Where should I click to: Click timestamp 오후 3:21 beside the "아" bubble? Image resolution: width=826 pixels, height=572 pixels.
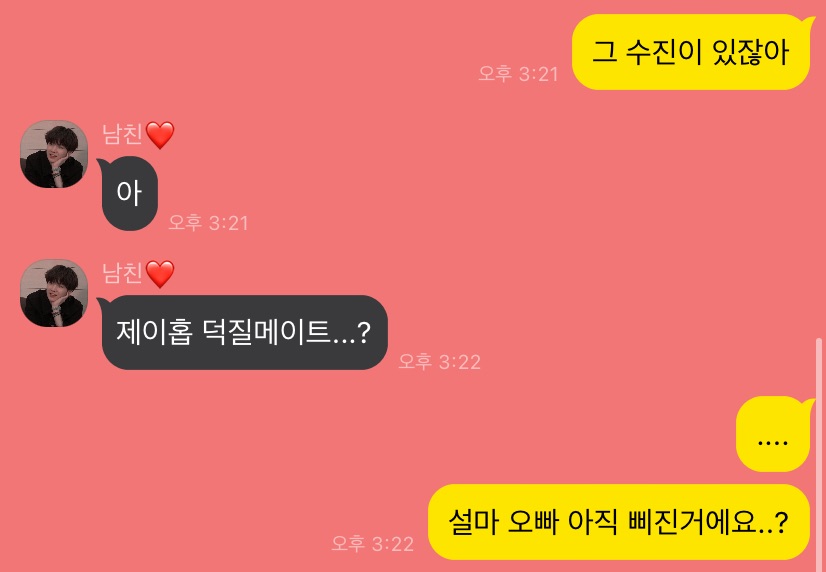(208, 223)
